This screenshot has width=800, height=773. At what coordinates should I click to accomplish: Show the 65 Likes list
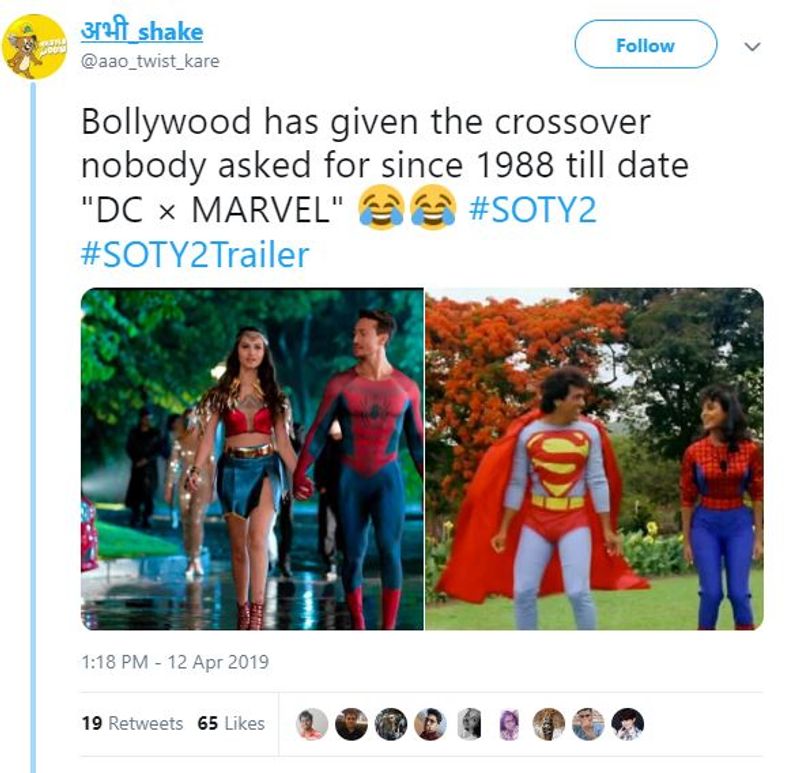coord(231,724)
